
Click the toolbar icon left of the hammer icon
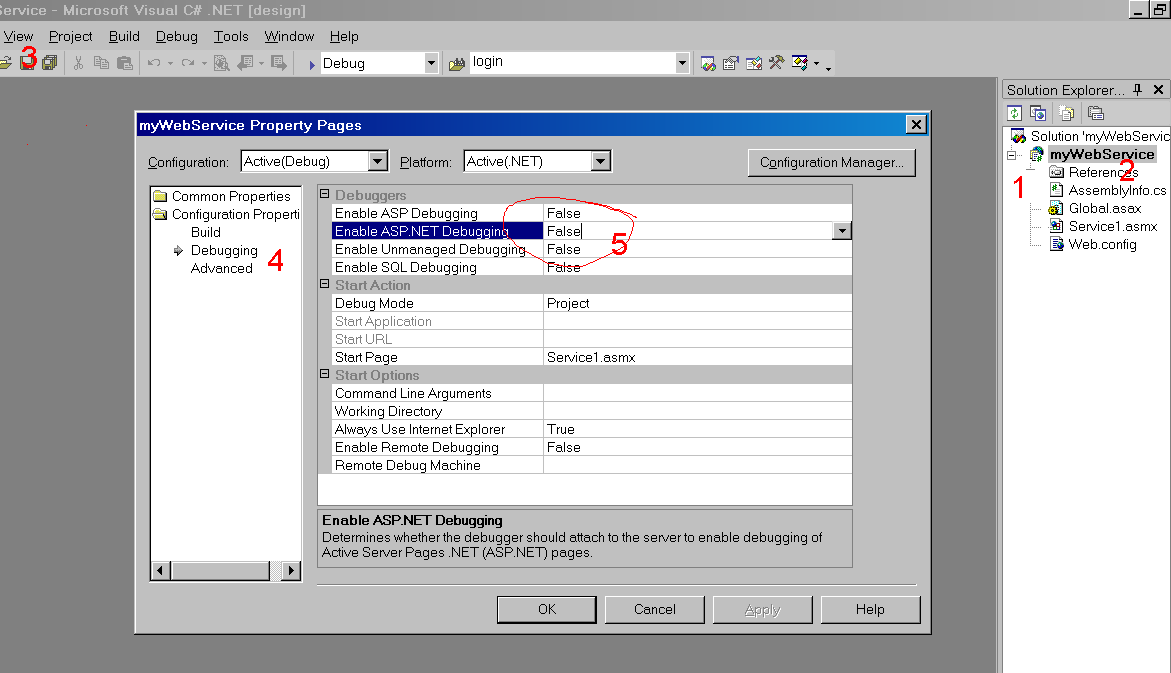click(754, 63)
